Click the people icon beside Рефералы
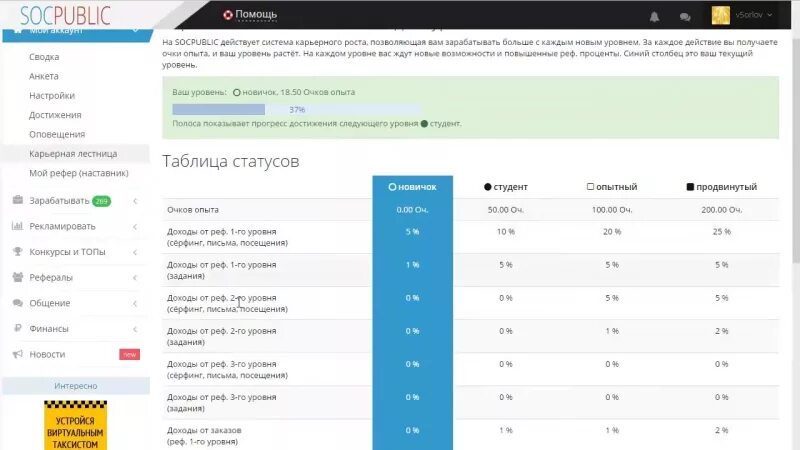Image resolution: width=800 pixels, height=450 pixels. 17,277
